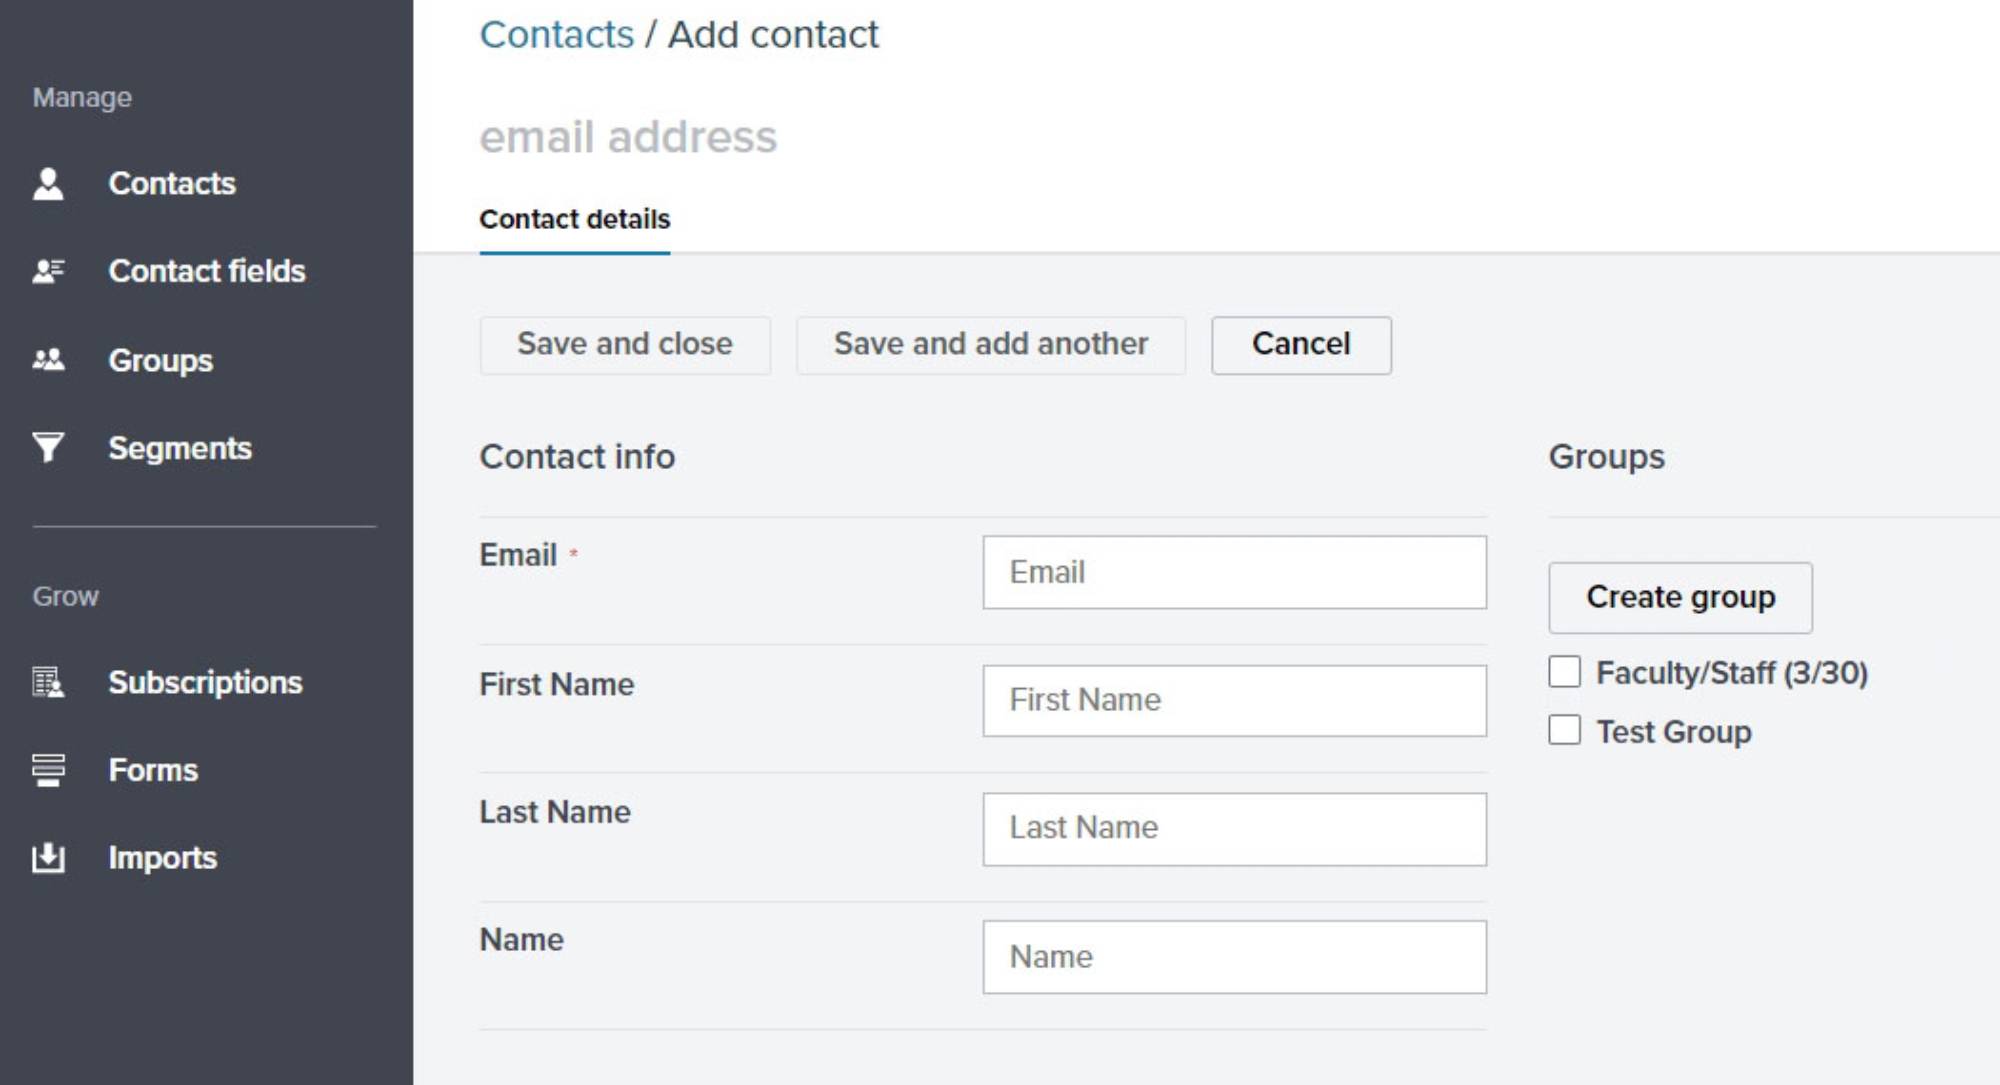Enable the Test Group checkbox
The height and width of the screenshot is (1085, 2000).
click(x=1564, y=731)
